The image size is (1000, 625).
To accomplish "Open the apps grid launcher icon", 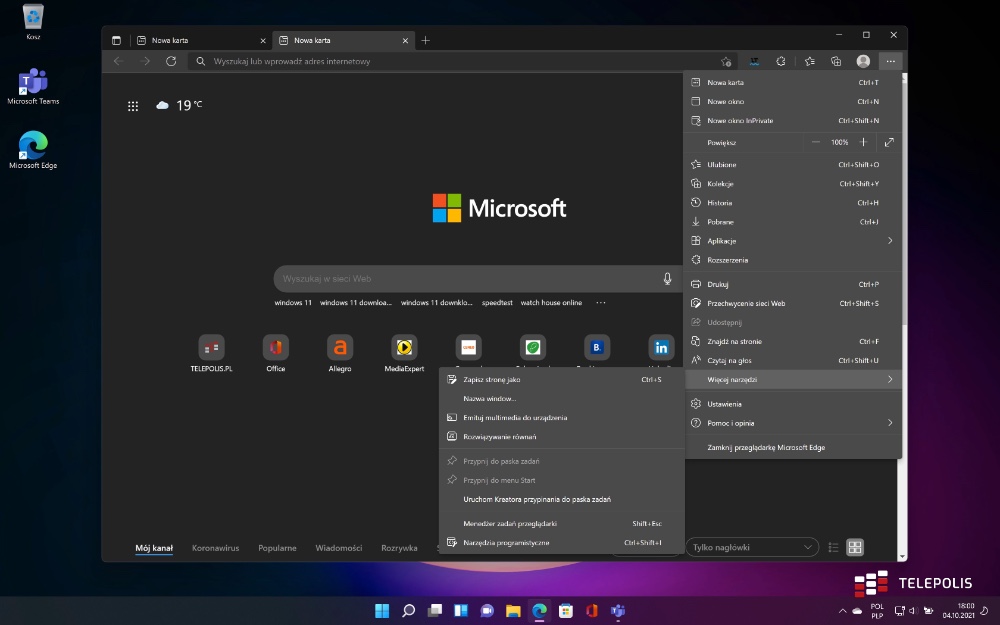I will click(133, 106).
